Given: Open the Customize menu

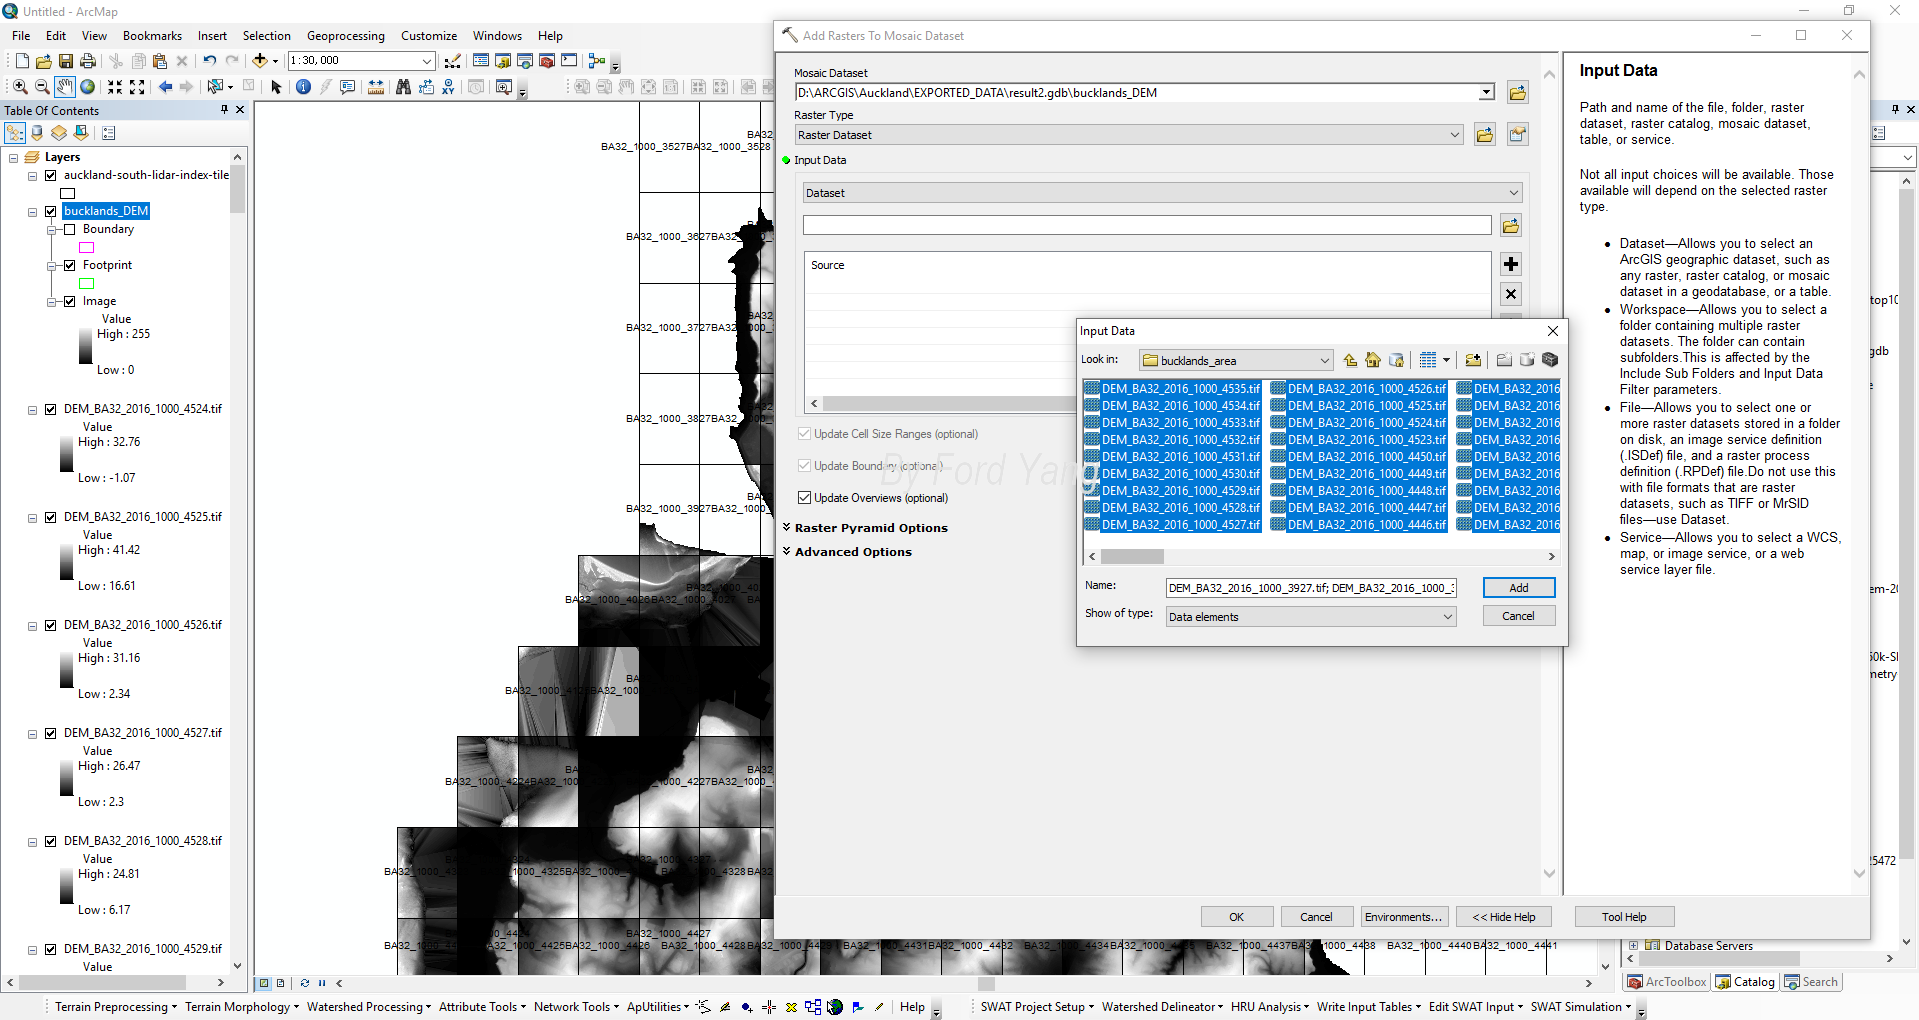Looking at the screenshot, I should tap(429, 36).
